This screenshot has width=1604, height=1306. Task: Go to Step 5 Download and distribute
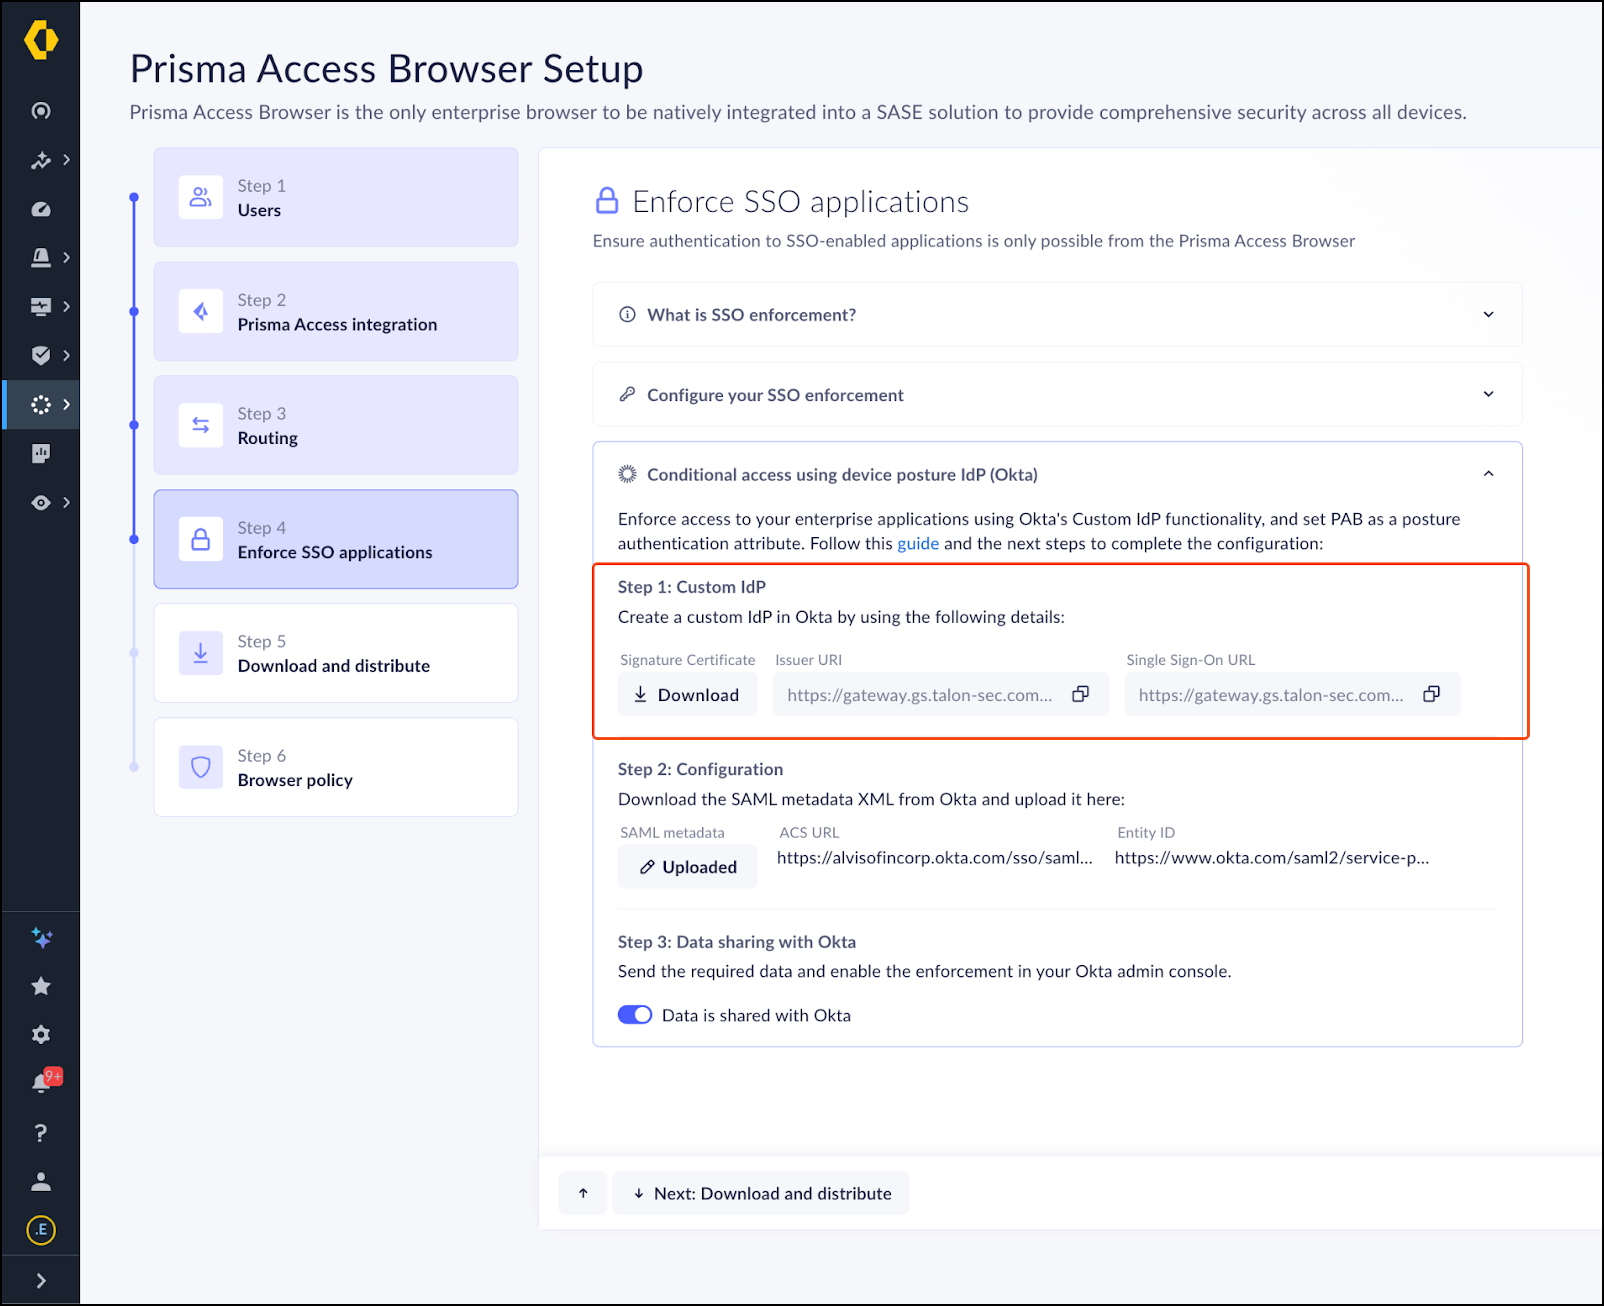tap(336, 653)
